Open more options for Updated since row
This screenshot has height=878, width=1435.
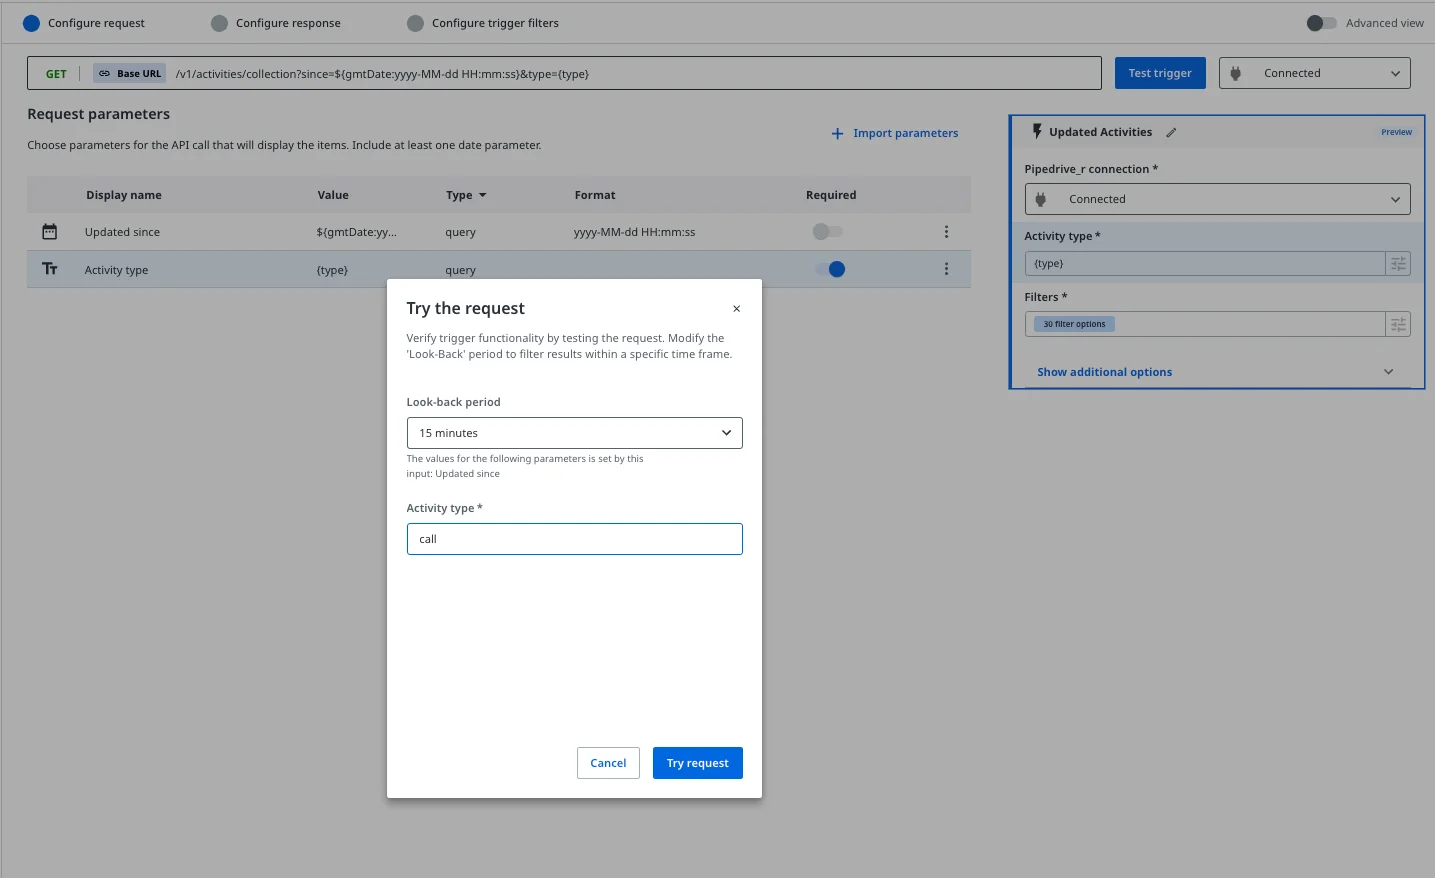tap(946, 232)
